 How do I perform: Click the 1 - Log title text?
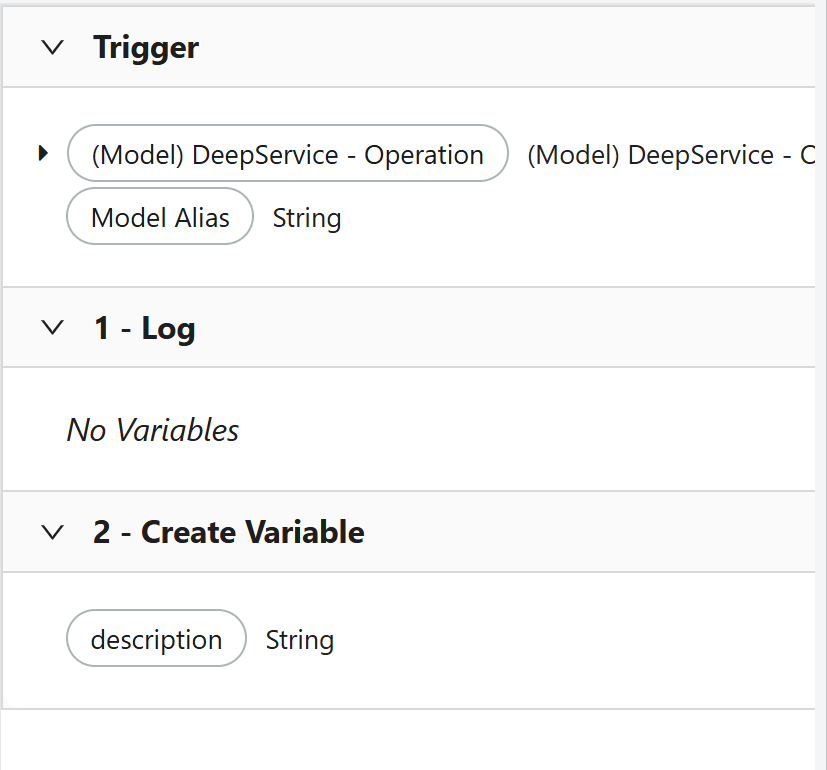point(145,328)
